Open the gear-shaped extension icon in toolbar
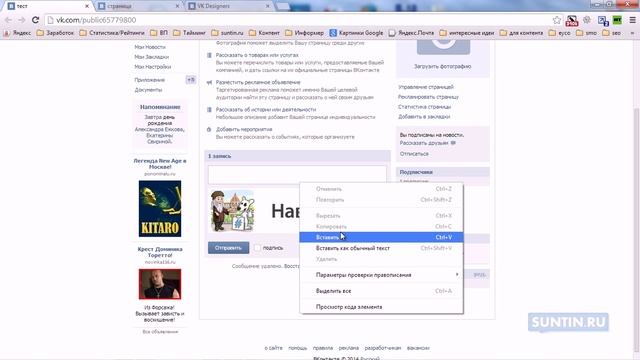Image resolution: width=640 pixels, height=360 pixels. pyautogui.click(x=587, y=20)
